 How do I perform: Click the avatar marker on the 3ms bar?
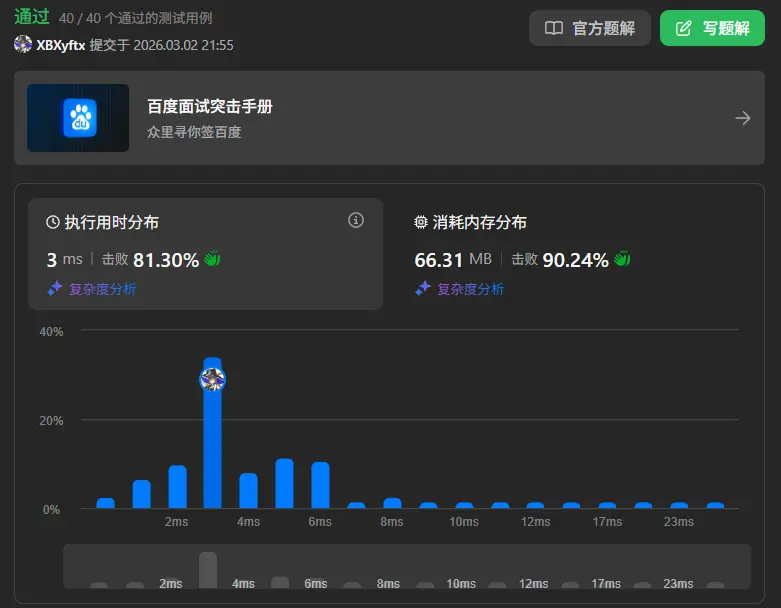[x=212, y=379]
